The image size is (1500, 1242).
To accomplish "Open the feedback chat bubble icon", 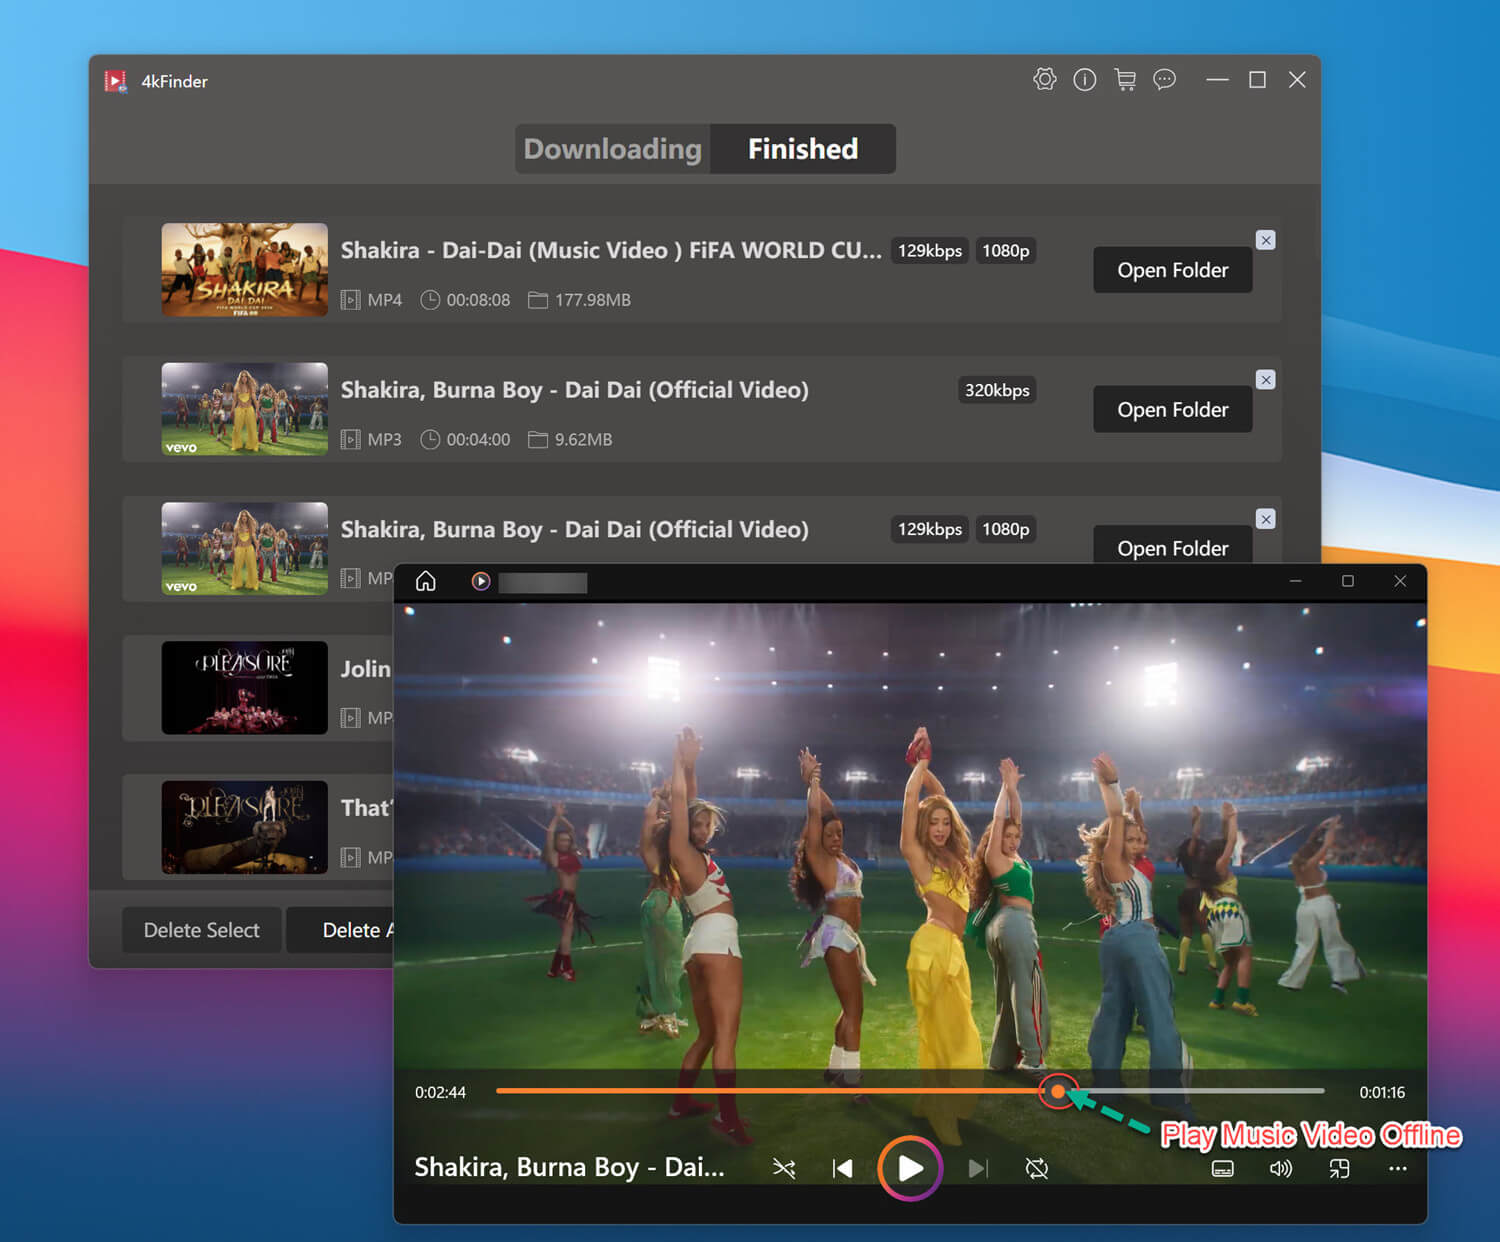I will coord(1164,79).
